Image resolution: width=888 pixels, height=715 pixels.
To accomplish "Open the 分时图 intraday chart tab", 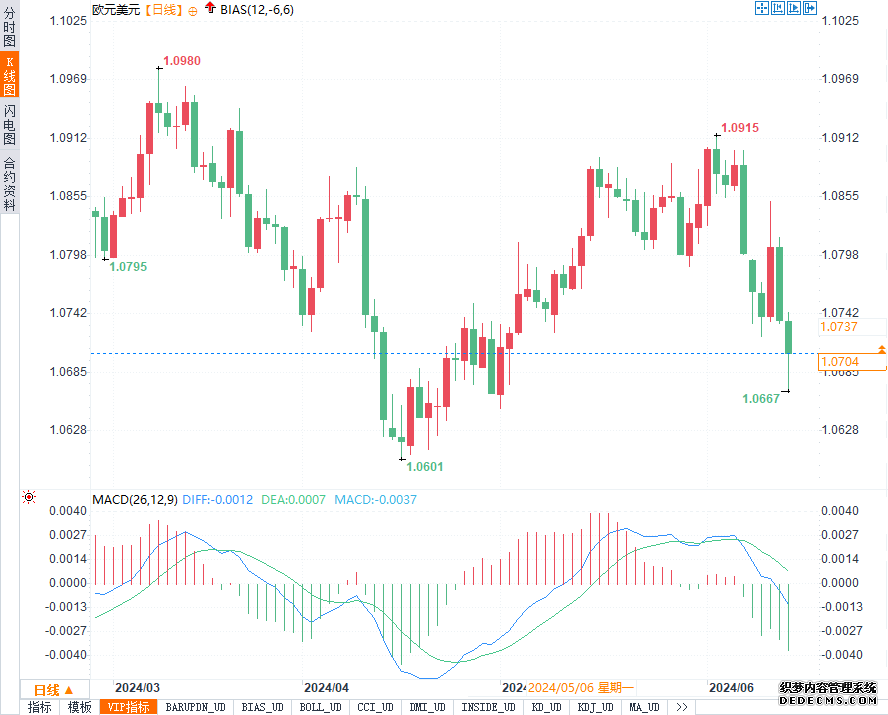I will tap(10, 27).
